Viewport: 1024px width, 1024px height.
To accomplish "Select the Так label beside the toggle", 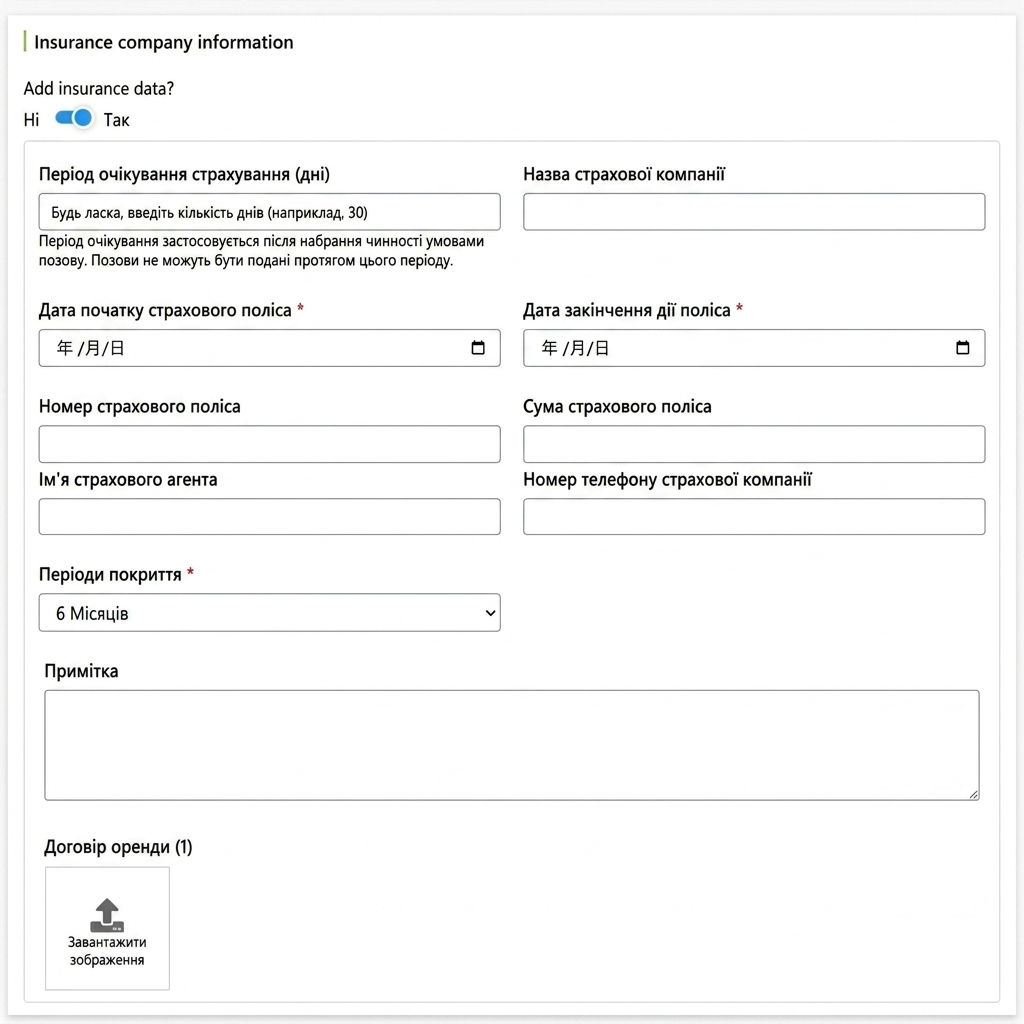I will point(116,120).
